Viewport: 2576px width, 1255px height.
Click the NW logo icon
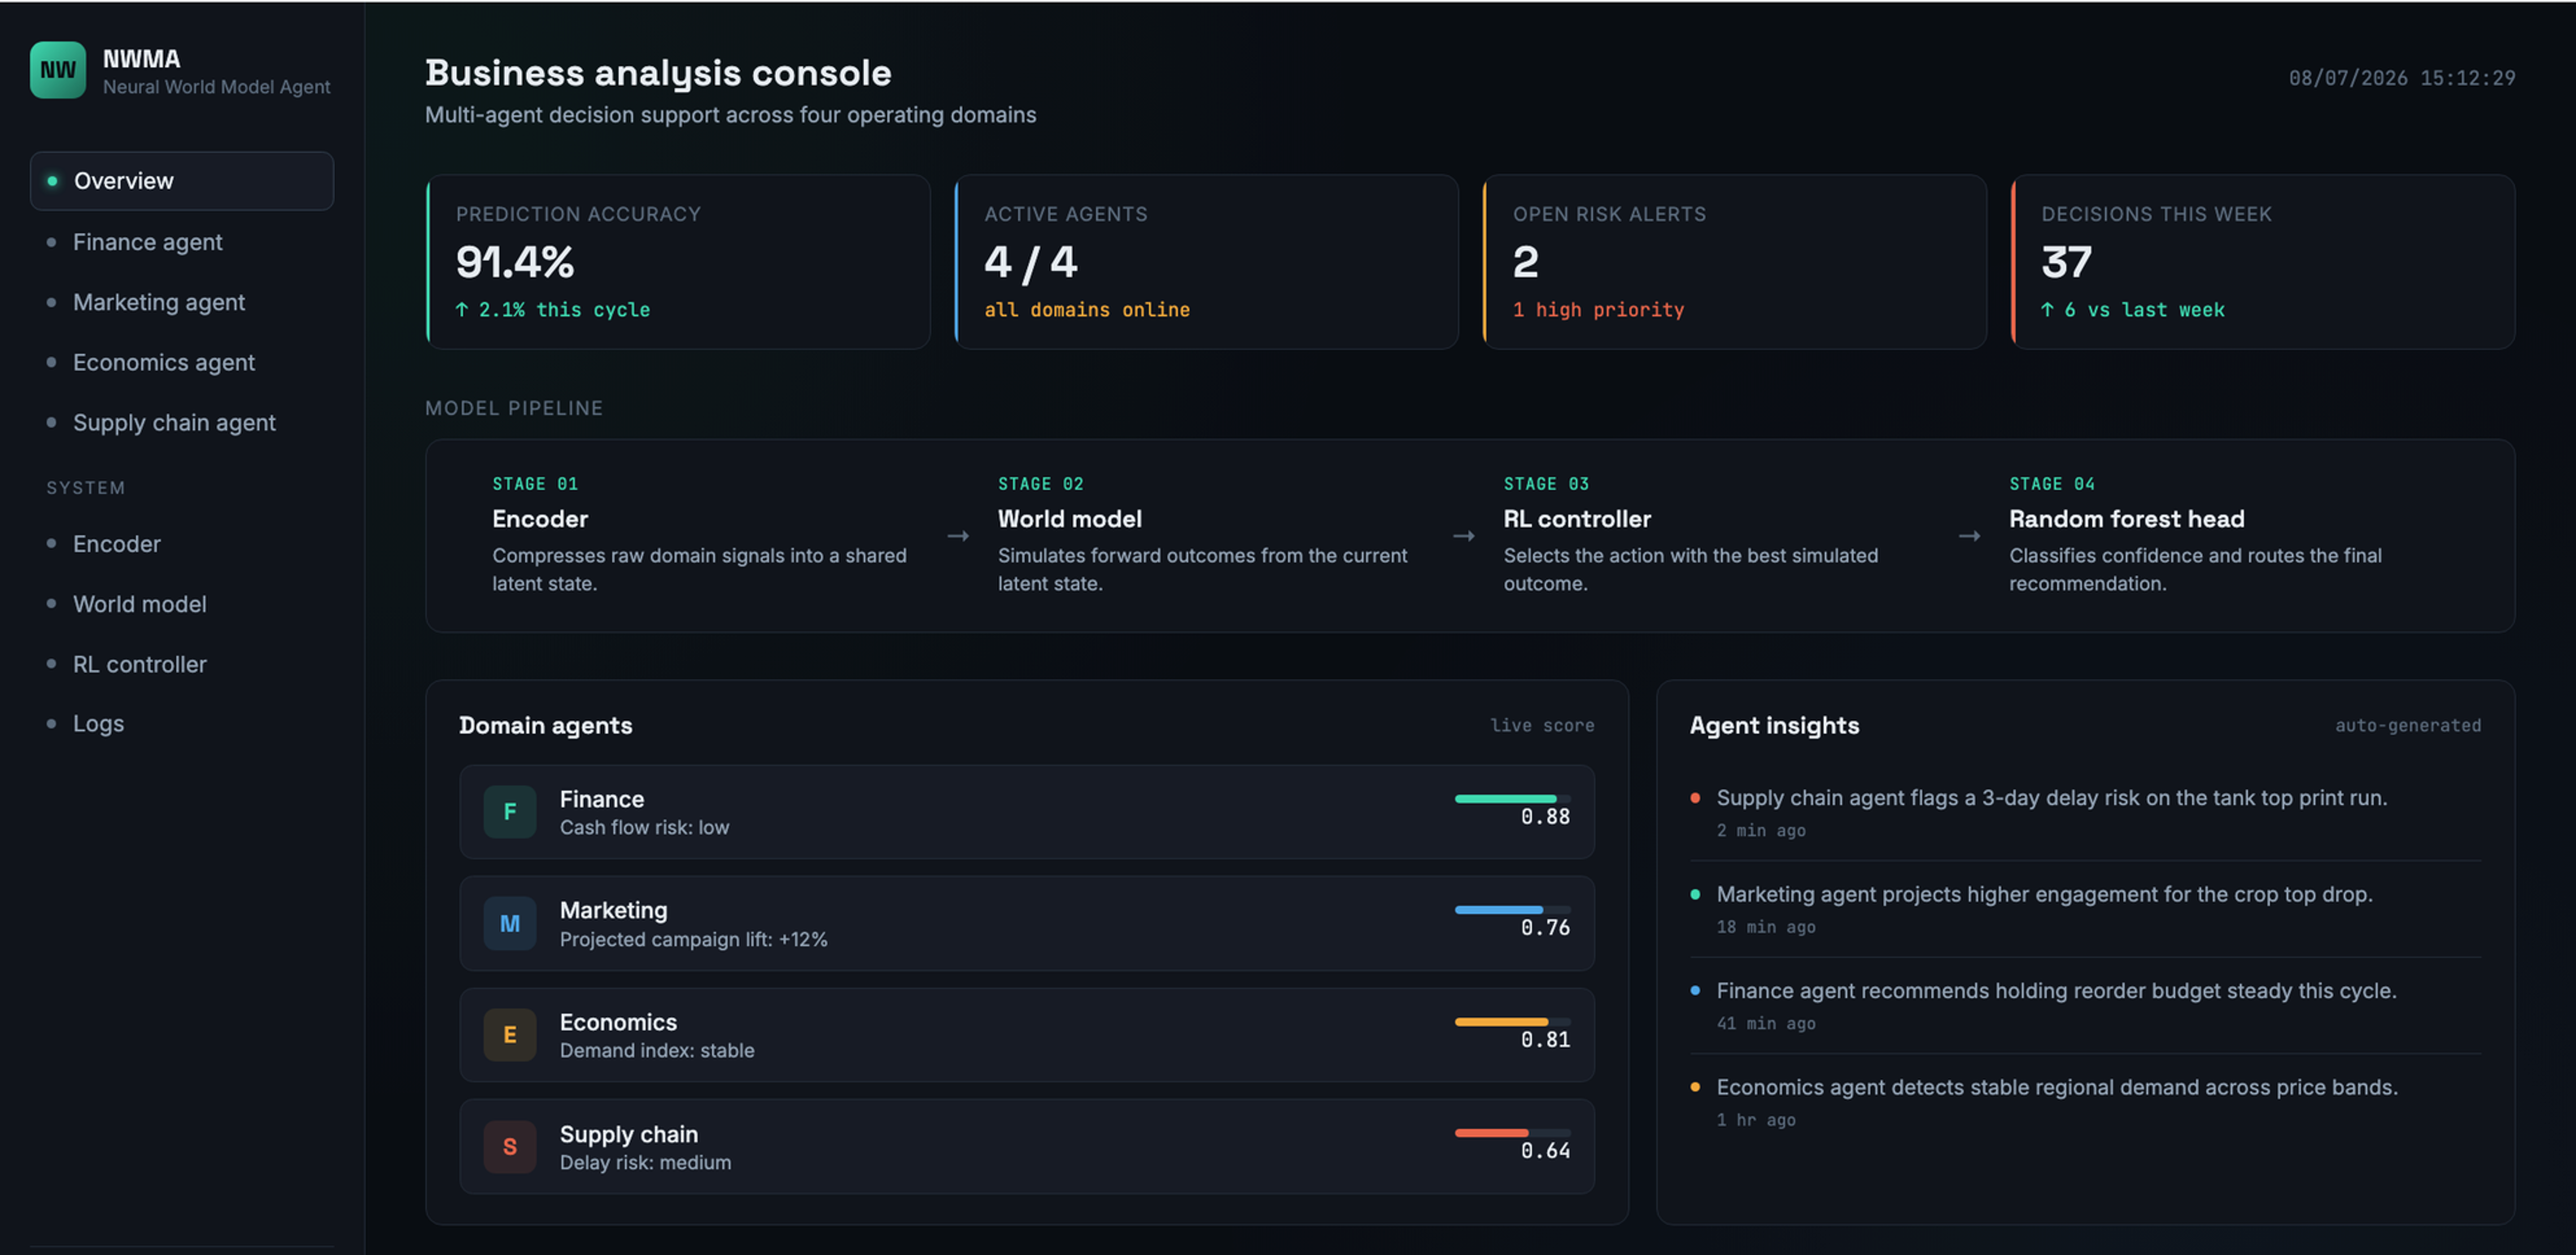58,70
